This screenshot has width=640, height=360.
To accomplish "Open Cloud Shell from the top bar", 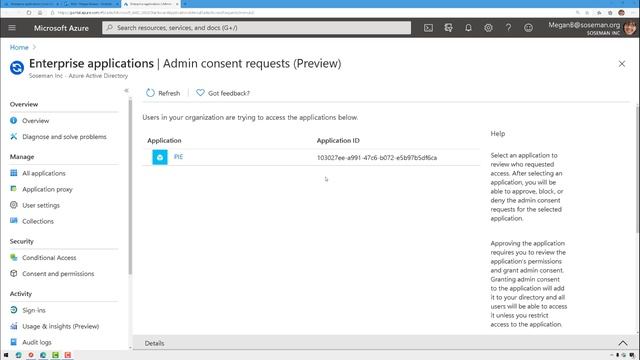I will click(428, 28).
